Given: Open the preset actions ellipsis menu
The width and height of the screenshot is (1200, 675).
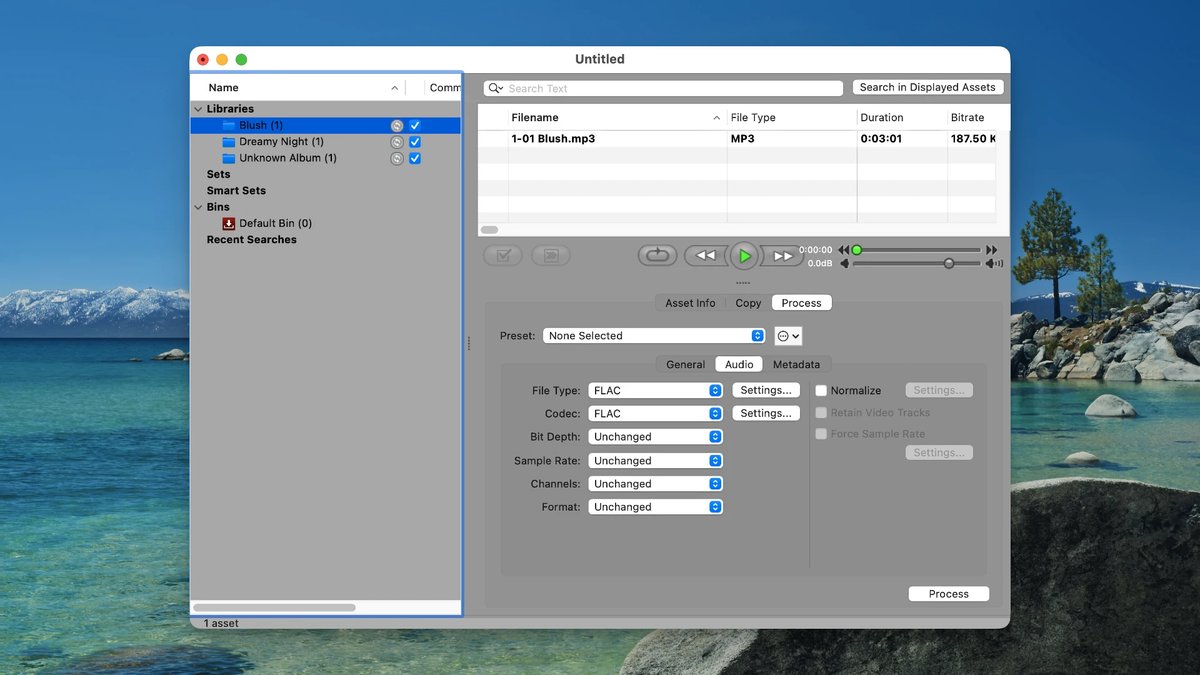Looking at the screenshot, I should tap(788, 336).
